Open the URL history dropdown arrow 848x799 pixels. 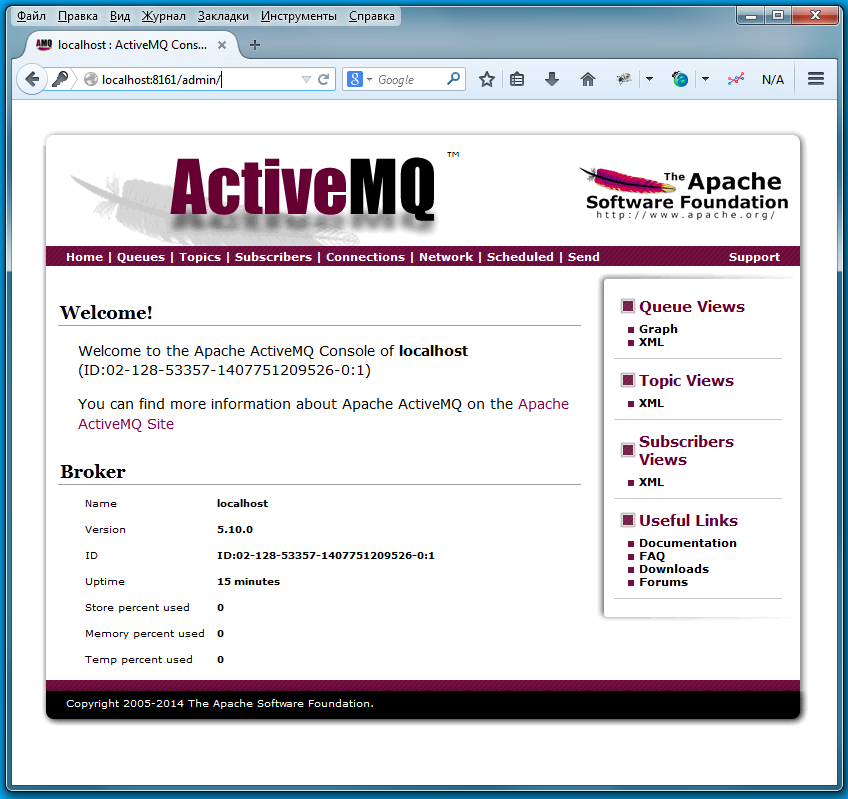306,80
